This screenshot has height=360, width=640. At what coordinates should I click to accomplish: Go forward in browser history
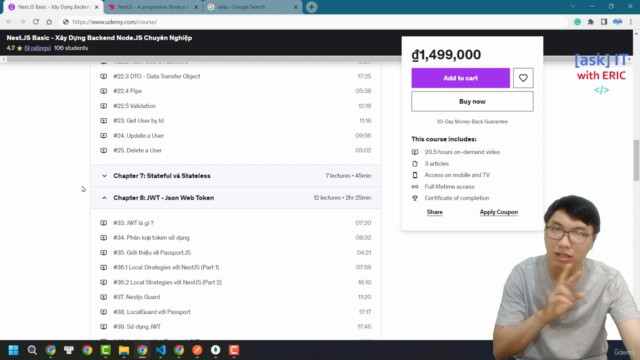(22, 22)
